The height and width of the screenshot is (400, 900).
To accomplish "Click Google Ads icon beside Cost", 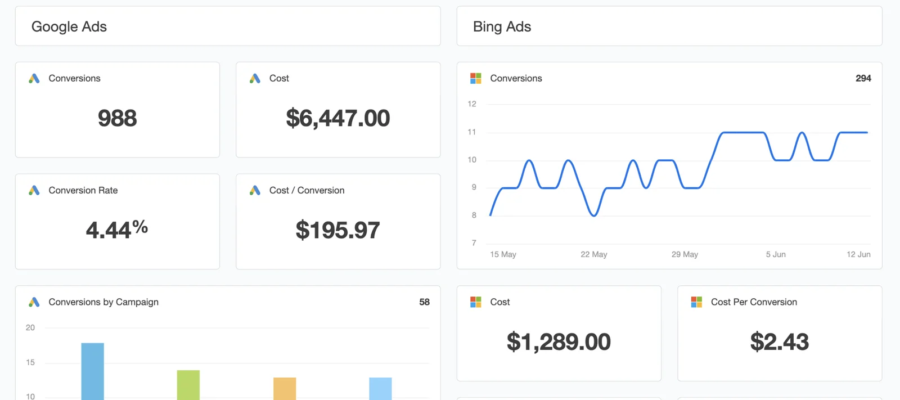I will pyautogui.click(x=254, y=78).
